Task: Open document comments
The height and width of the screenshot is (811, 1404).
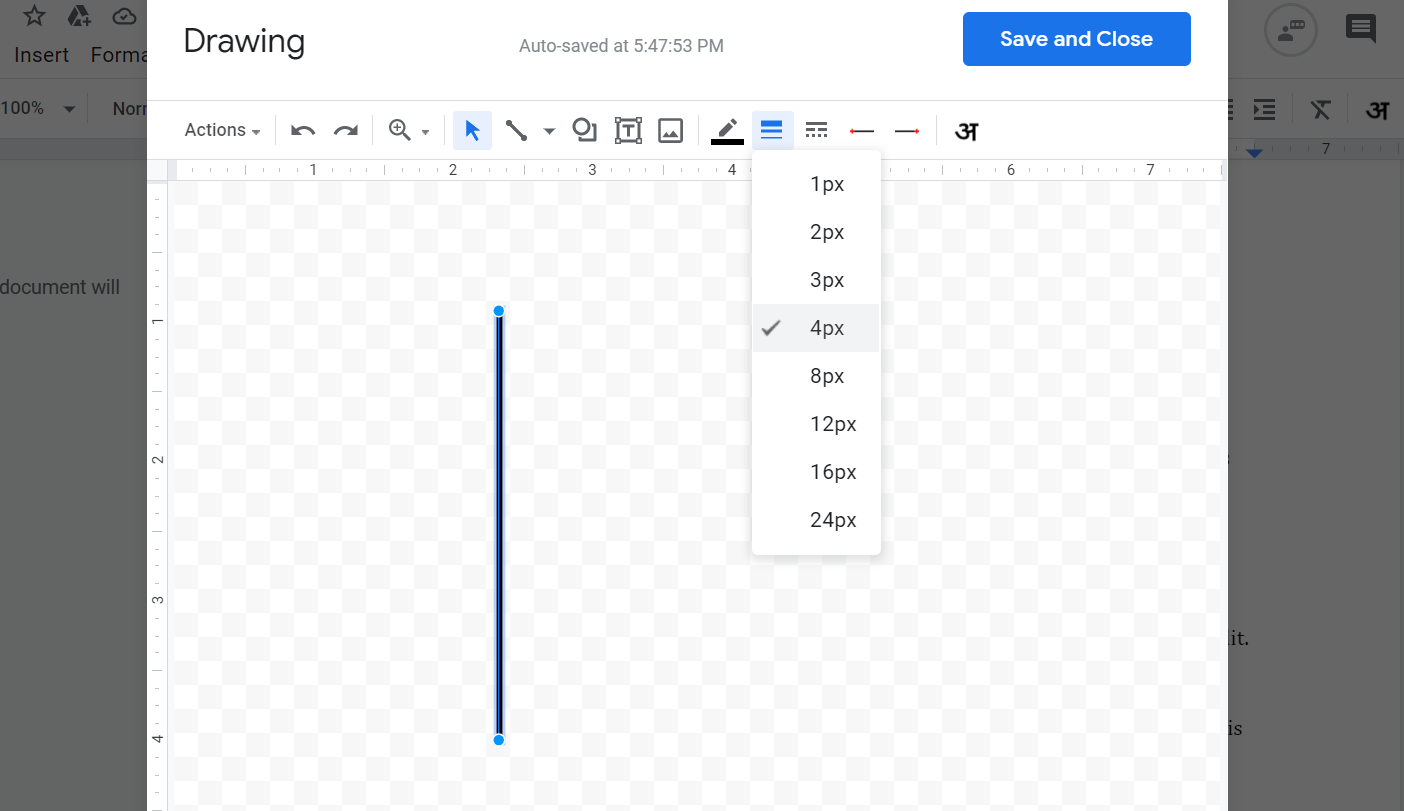Action: click(x=1361, y=29)
